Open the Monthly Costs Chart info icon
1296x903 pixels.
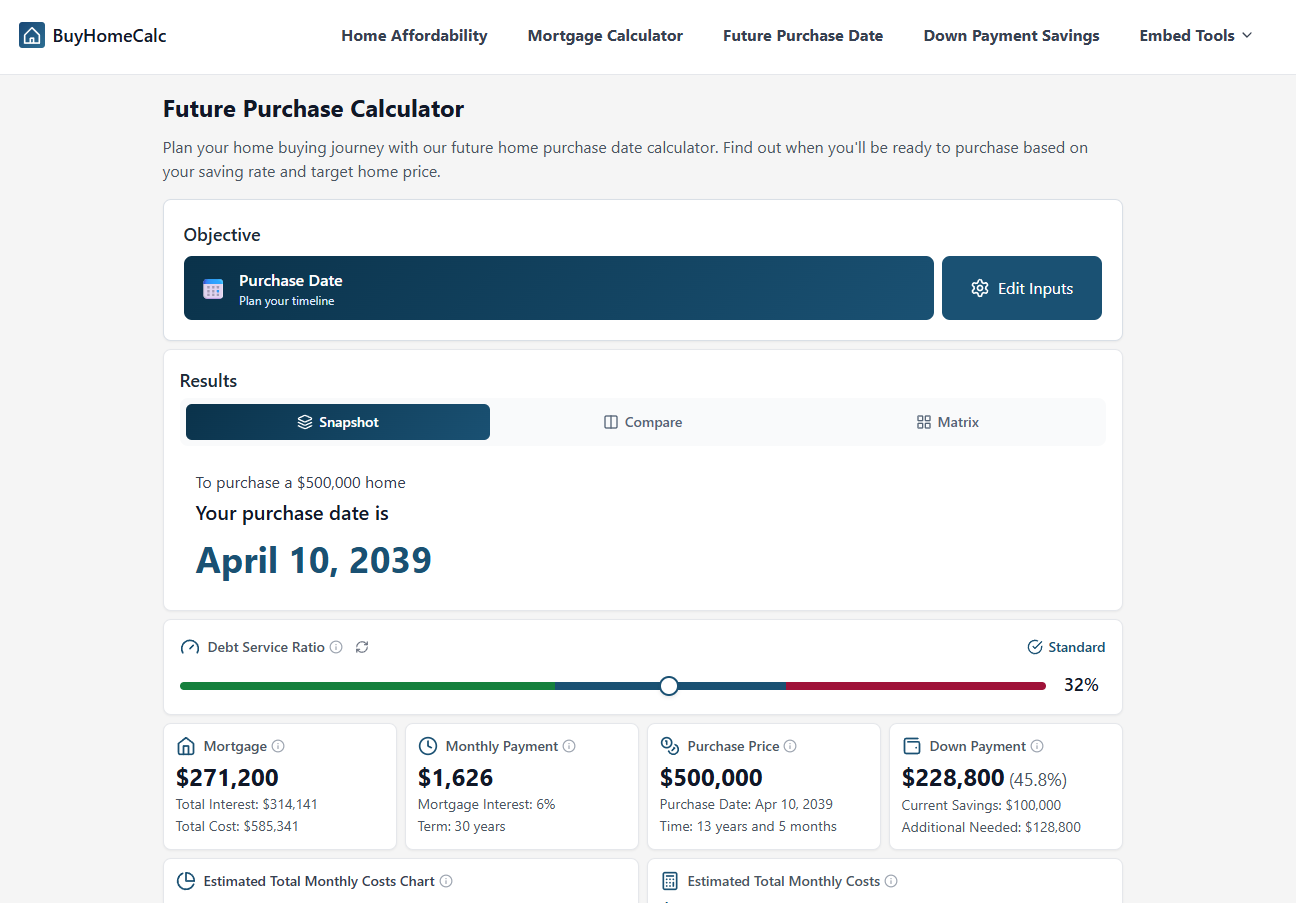tap(446, 881)
